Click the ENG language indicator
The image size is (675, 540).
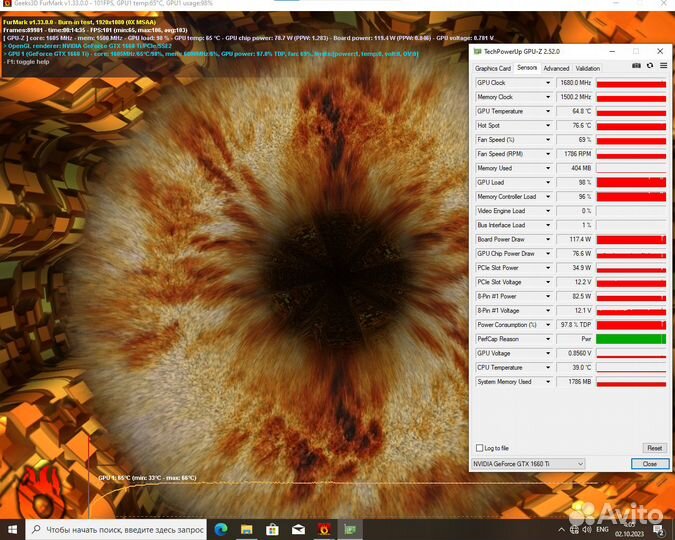(x=602, y=530)
